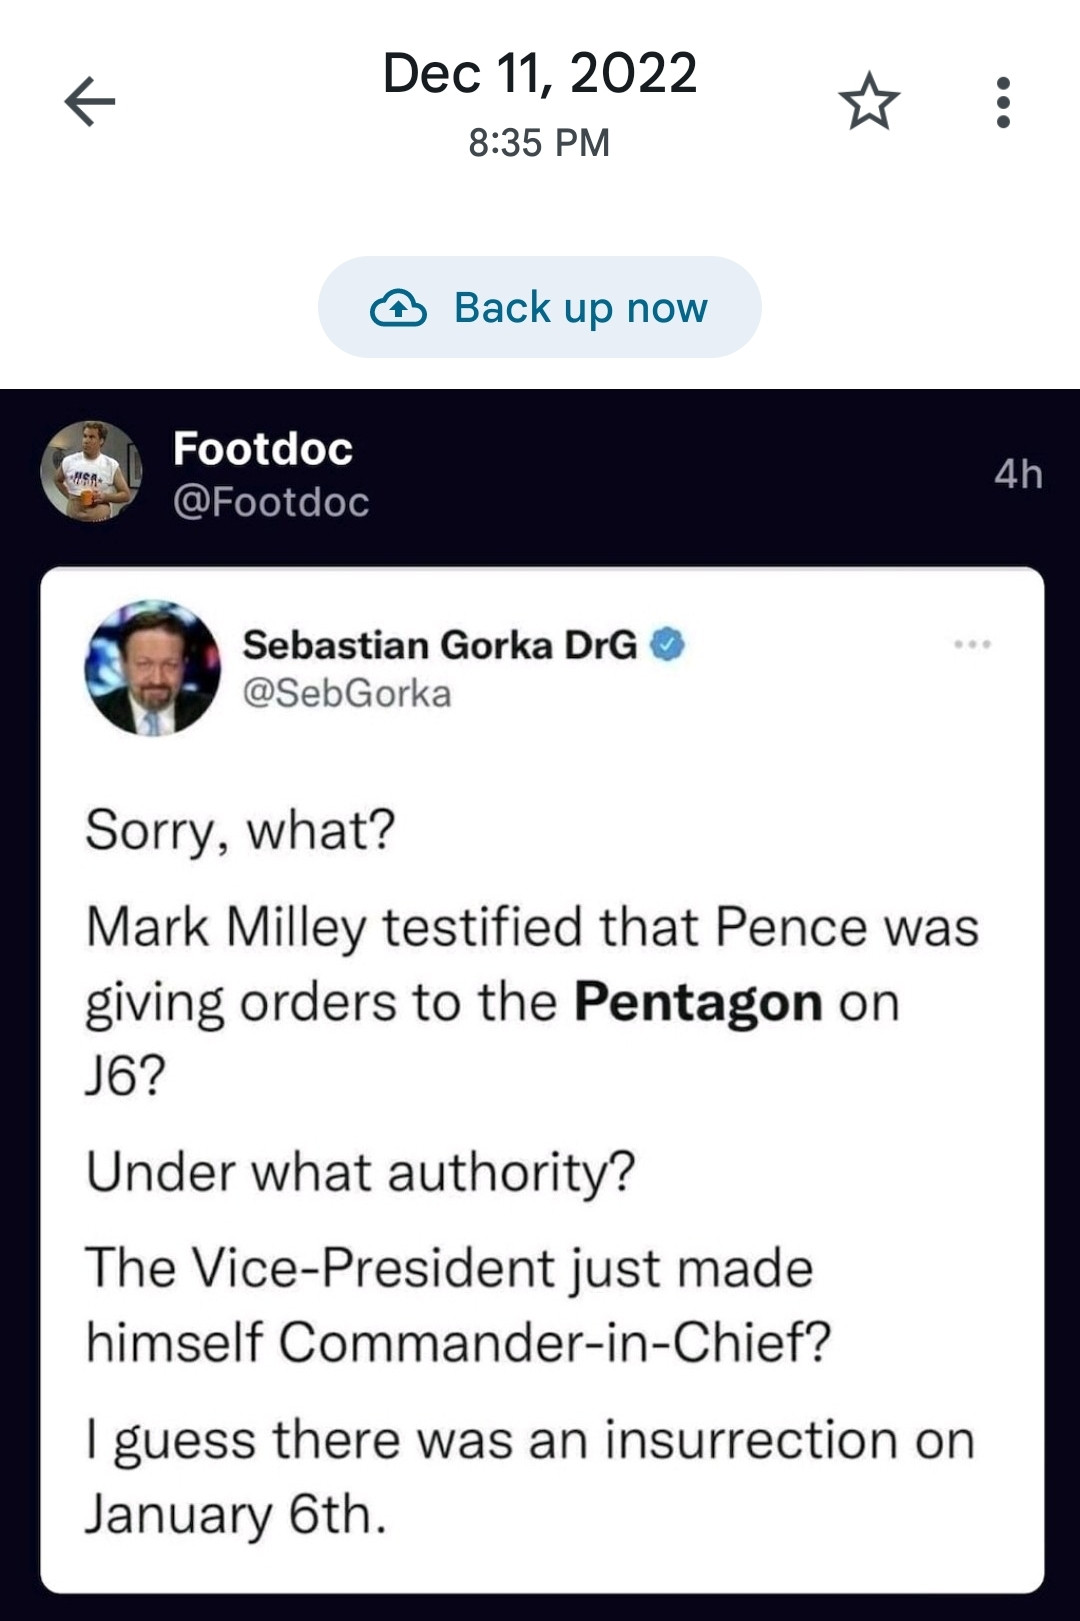Open Sebastian Gorka's profile avatar
Screen dimensions: 1080x1621
[x=153, y=668]
